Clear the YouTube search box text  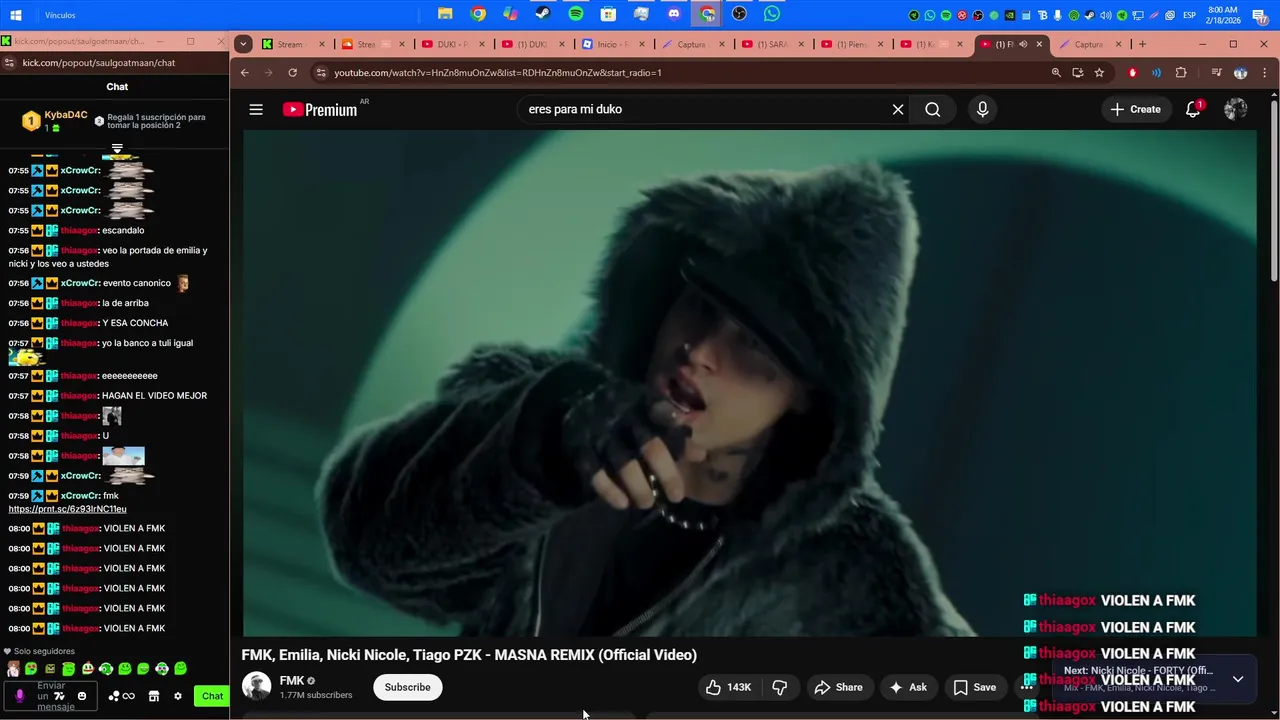[x=898, y=110]
